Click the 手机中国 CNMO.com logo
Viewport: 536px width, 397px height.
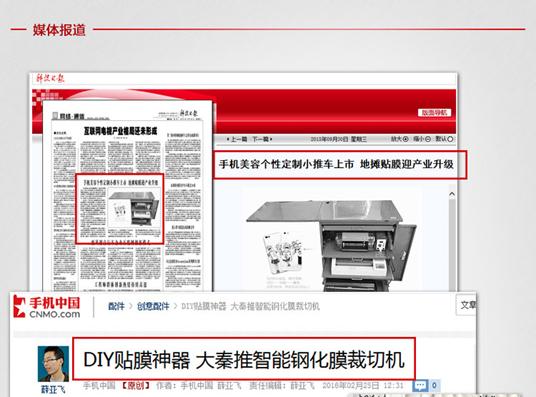(47, 307)
